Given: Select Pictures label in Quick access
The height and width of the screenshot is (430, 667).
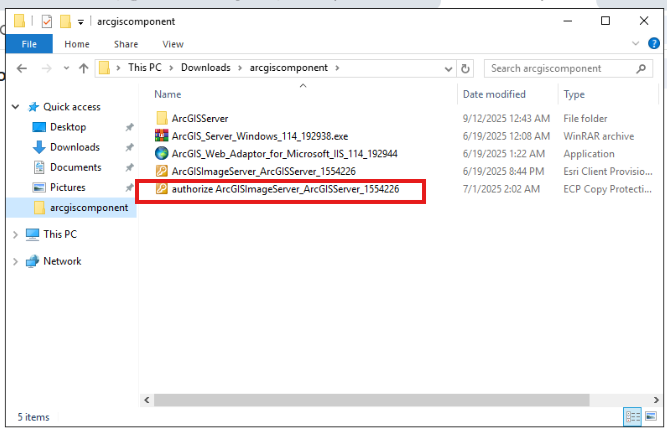Looking at the screenshot, I should (x=68, y=187).
